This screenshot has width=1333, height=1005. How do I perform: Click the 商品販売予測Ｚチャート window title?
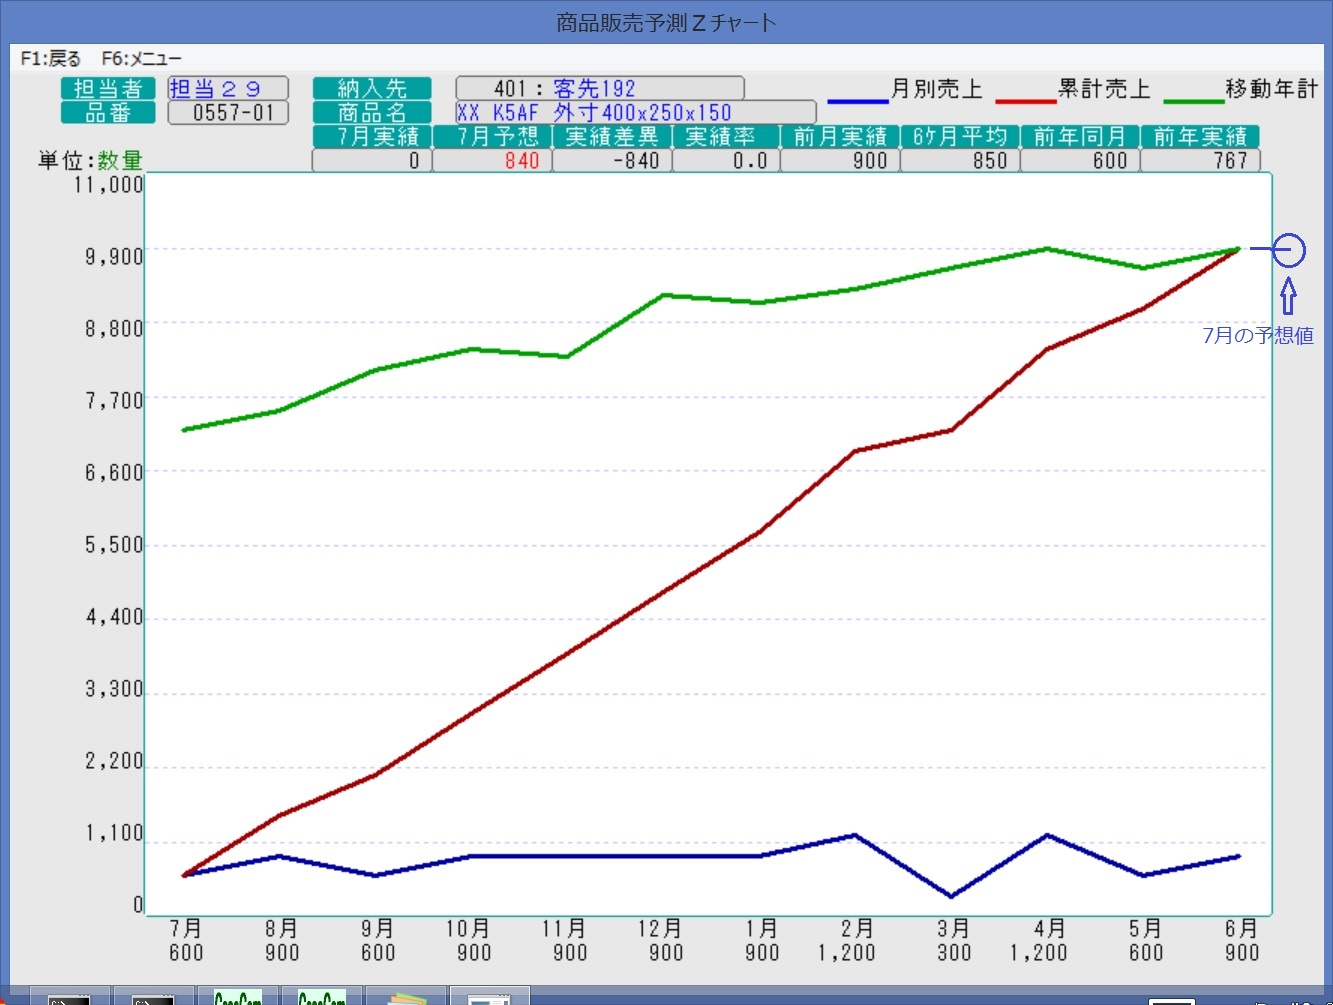tap(666, 22)
